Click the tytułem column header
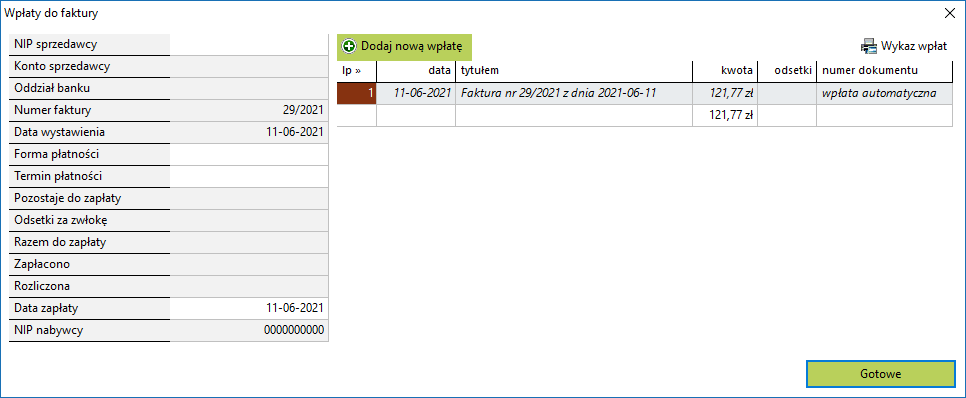 tap(574, 71)
